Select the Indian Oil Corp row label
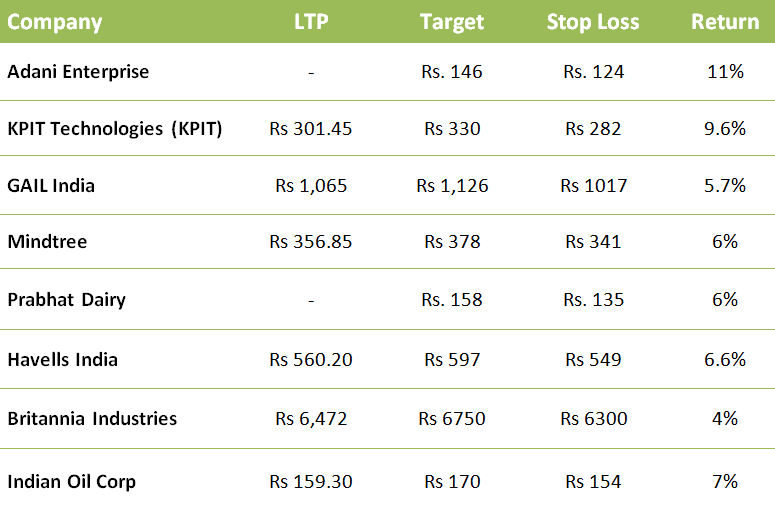The height and width of the screenshot is (513, 775). [72, 482]
